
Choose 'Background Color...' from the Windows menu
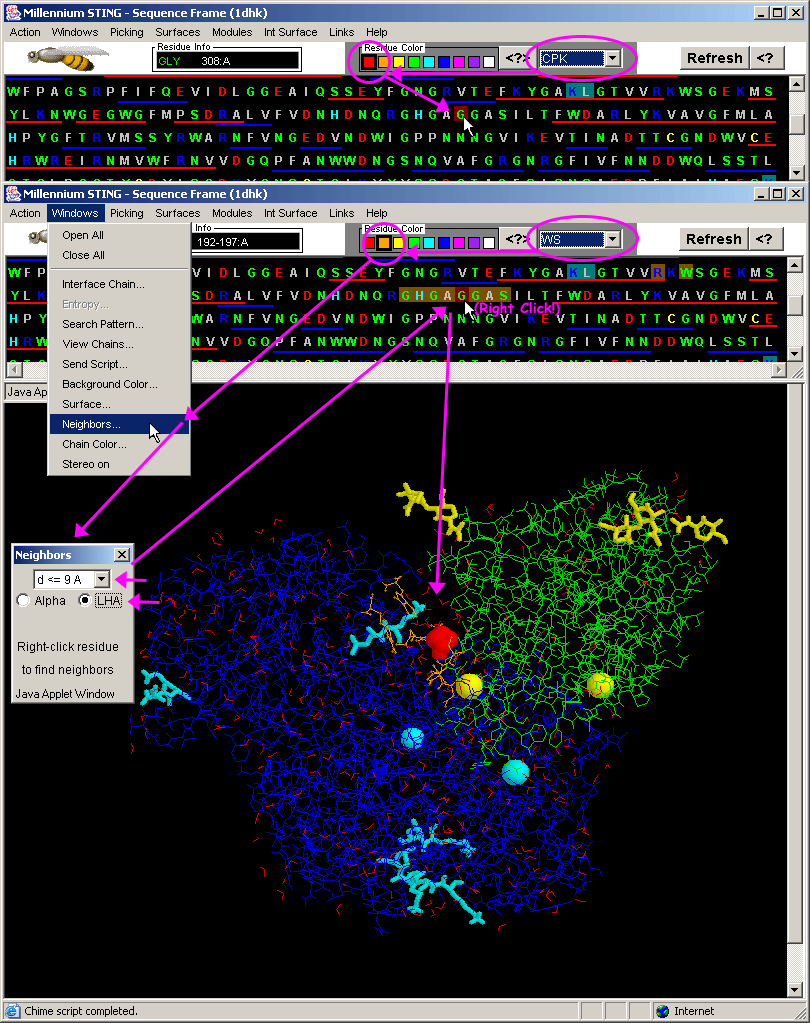tap(119, 384)
